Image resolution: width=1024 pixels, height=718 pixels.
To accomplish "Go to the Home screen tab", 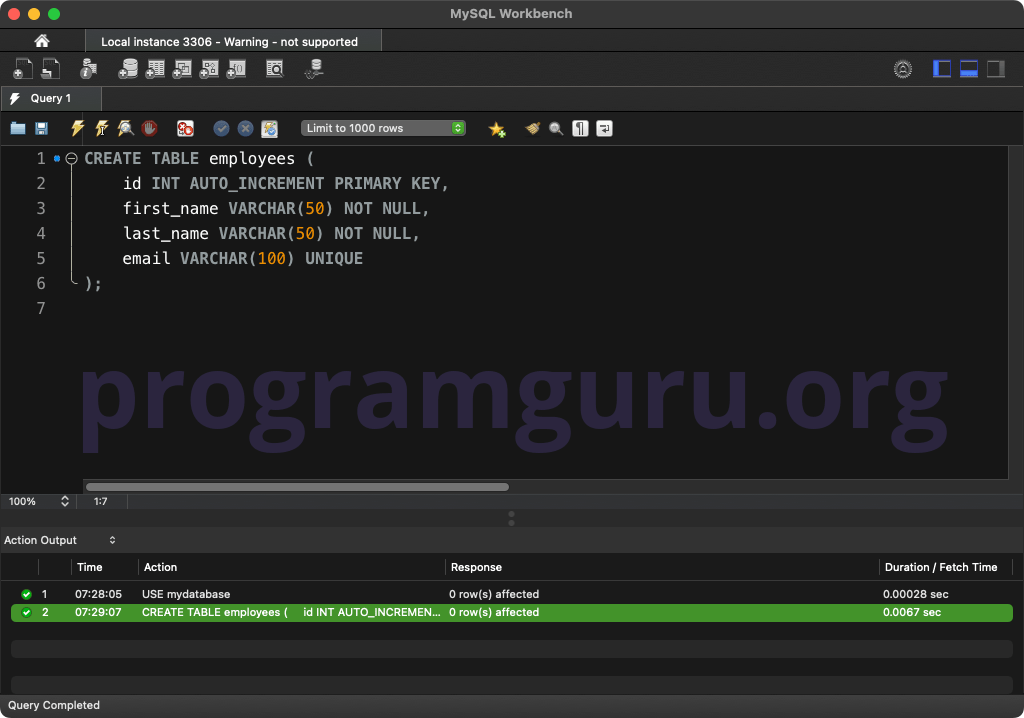I will [42, 41].
